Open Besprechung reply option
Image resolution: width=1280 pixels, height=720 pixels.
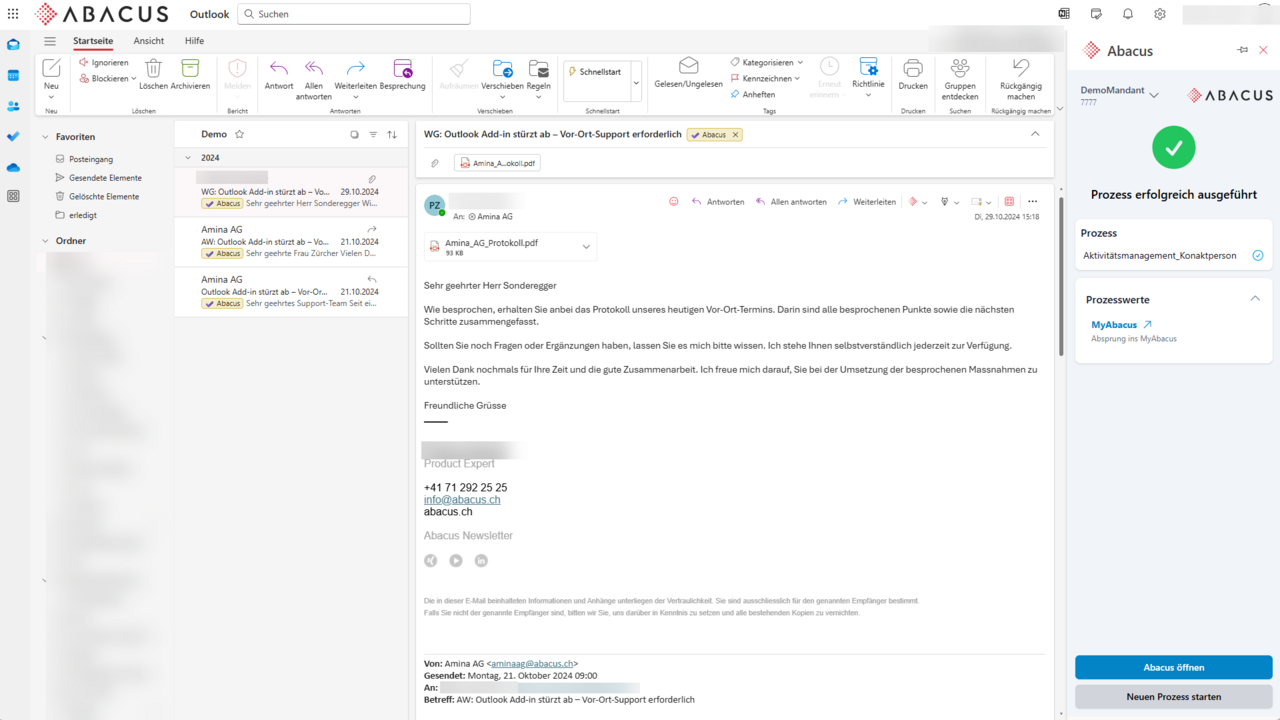pyautogui.click(x=402, y=69)
